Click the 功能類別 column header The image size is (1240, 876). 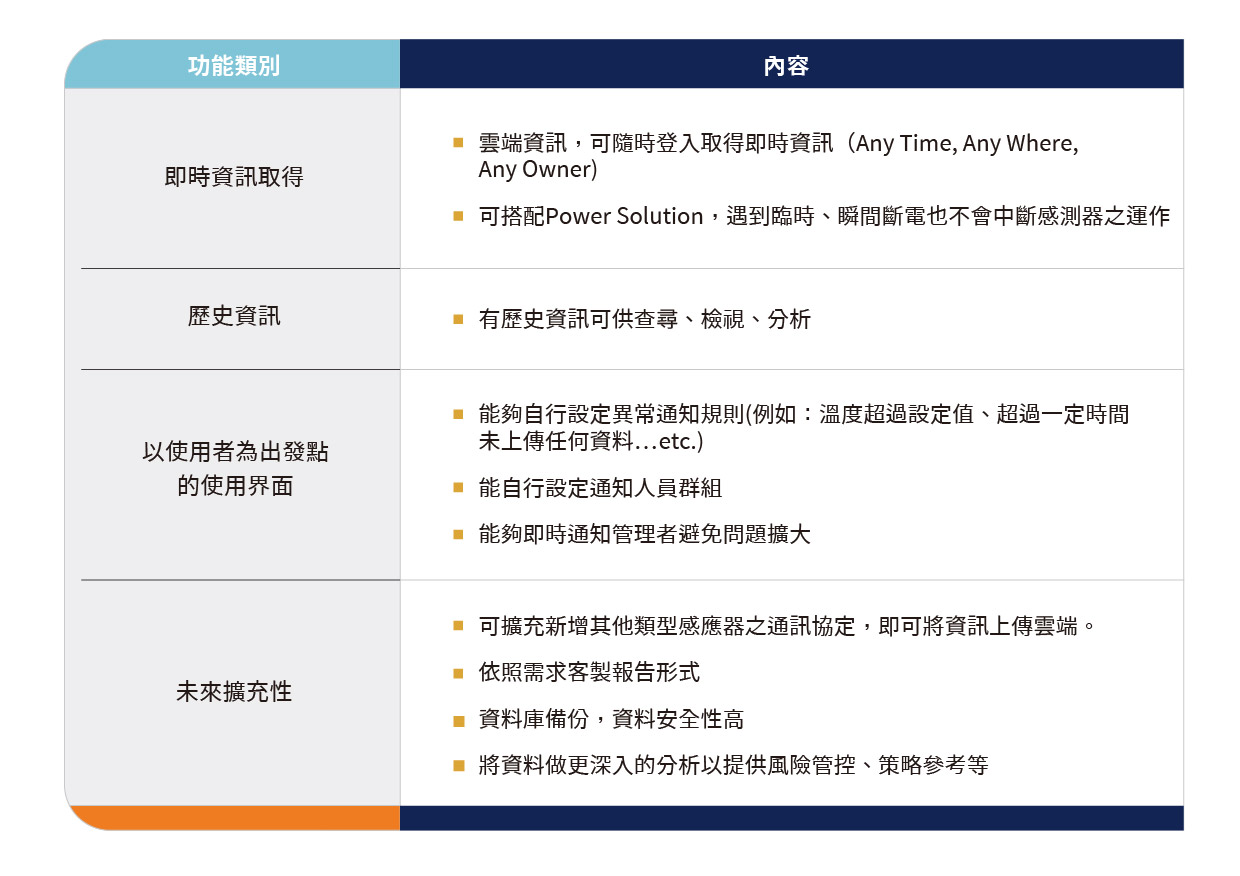[x=233, y=66]
